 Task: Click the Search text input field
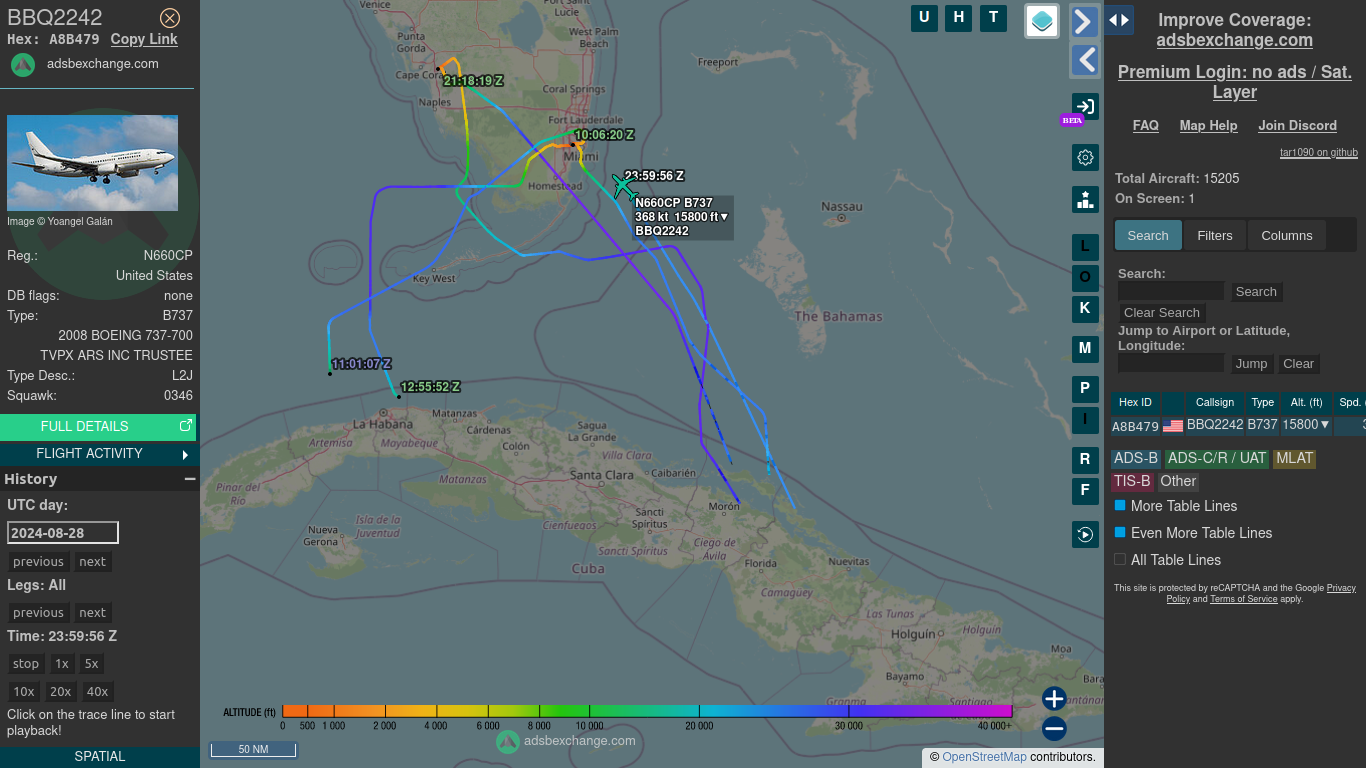(x=1171, y=292)
